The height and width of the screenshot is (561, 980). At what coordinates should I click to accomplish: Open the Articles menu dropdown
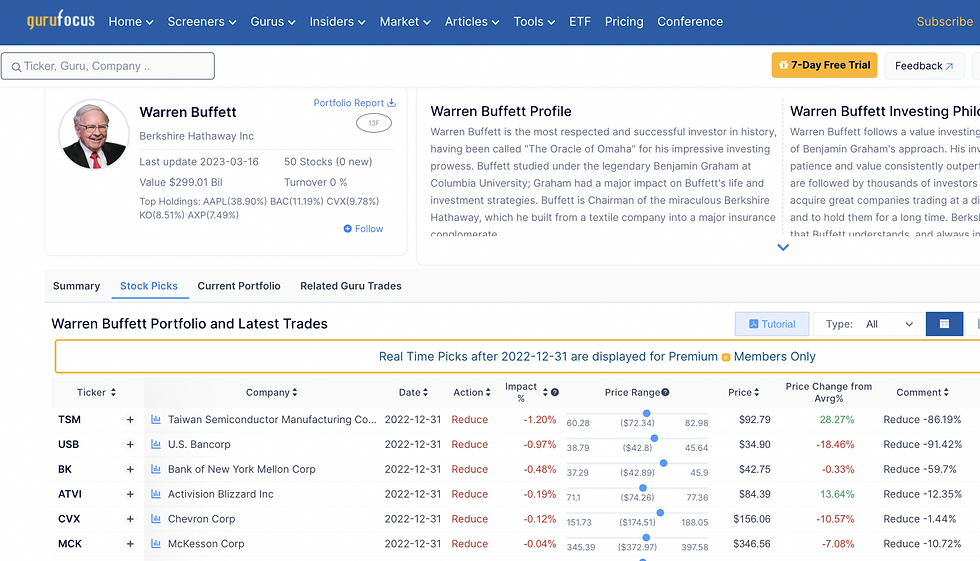click(472, 22)
